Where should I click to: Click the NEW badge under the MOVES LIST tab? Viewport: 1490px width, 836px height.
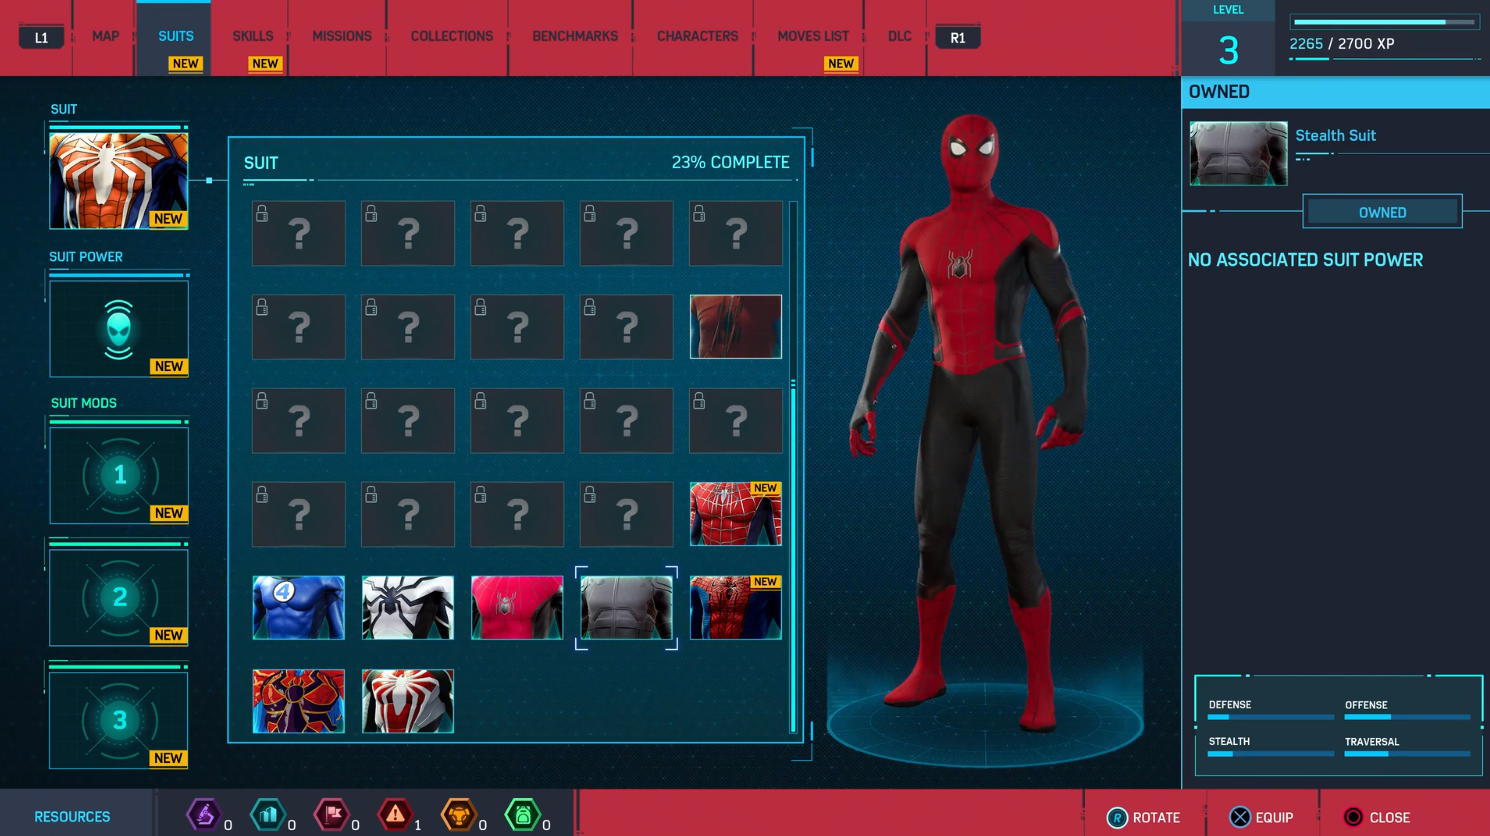[x=841, y=64]
